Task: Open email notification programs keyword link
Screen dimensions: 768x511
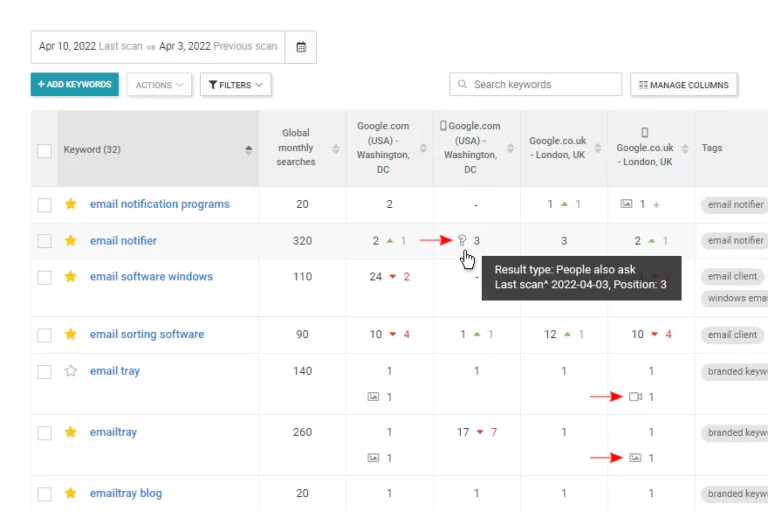Action: pos(159,204)
